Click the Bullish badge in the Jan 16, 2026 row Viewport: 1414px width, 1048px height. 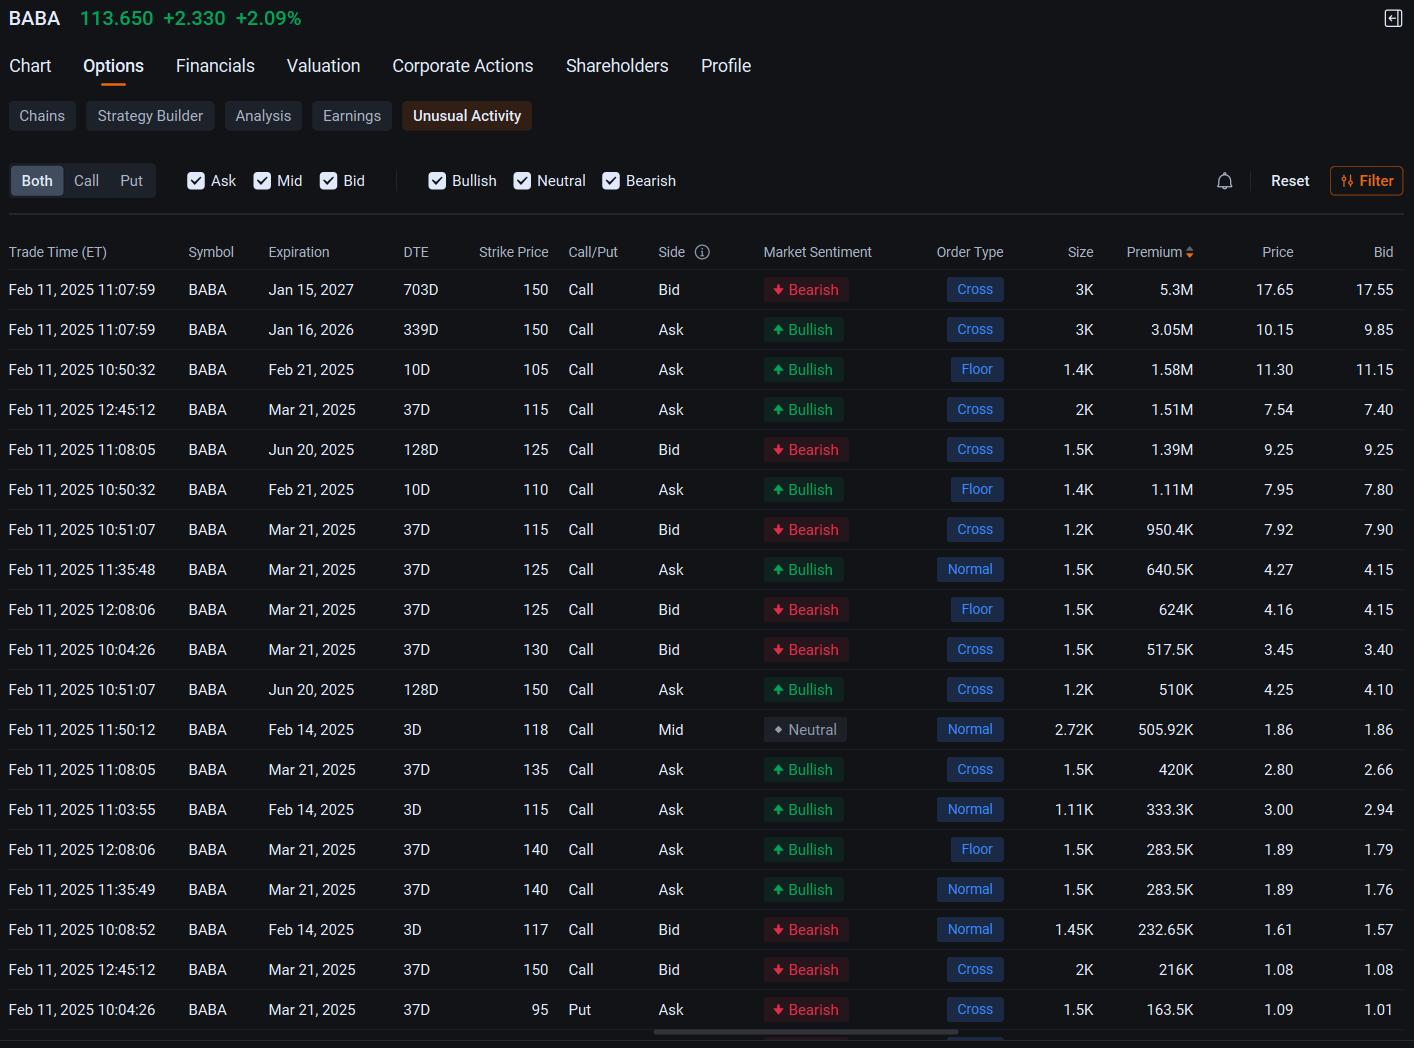pyautogui.click(x=803, y=330)
